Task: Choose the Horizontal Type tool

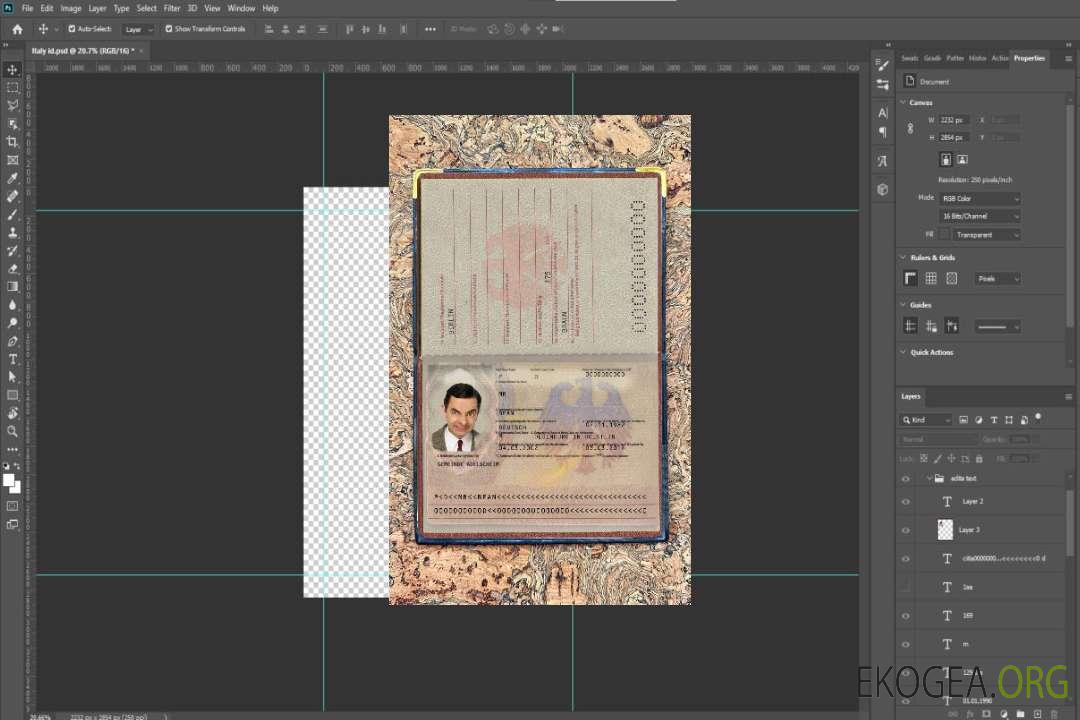Action: [13, 359]
